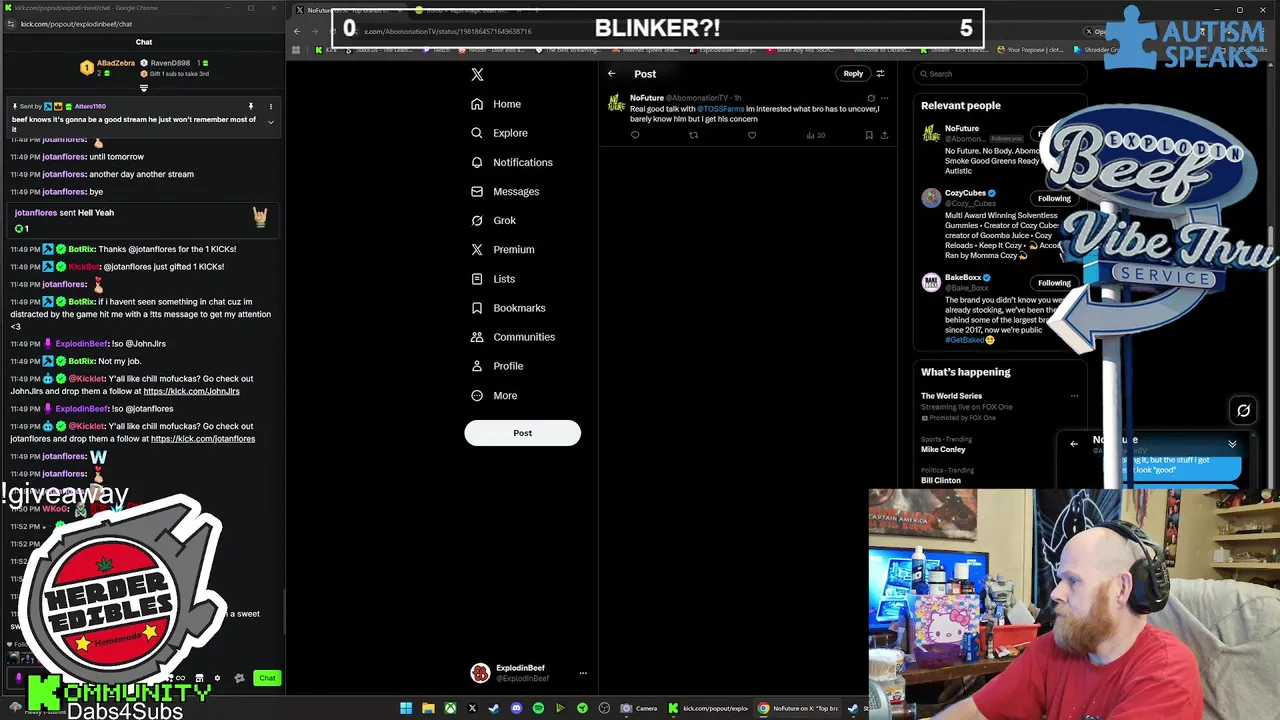Open BakeBoxx profile in Relevant people
The image size is (1280, 720).
[963, 278]
